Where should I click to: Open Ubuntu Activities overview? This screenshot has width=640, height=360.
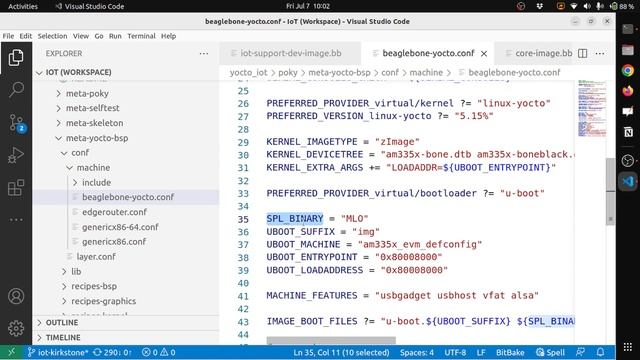point(23,6)
